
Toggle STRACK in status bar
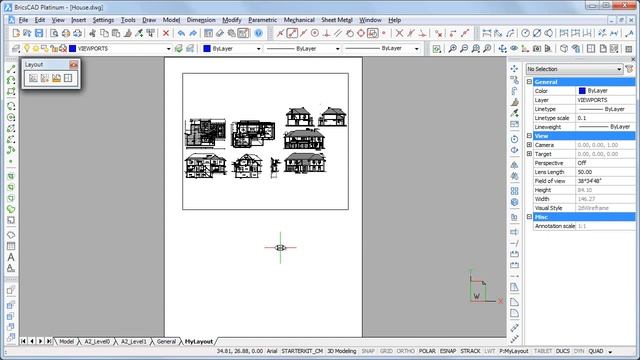pos(470,351)
